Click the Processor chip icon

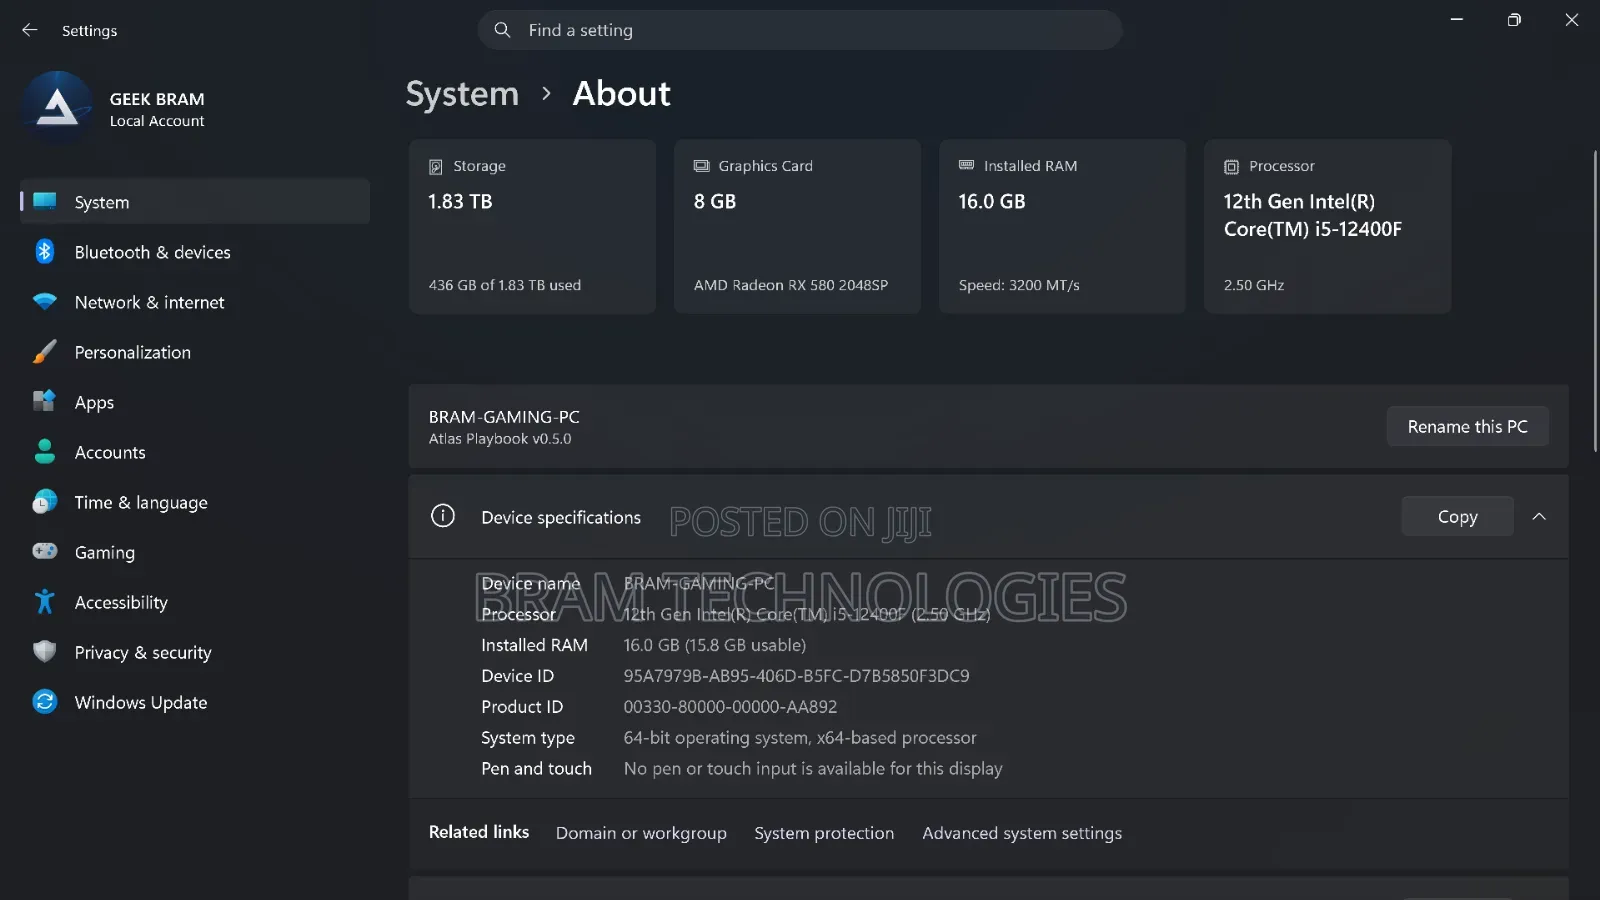pos(1232,167)
